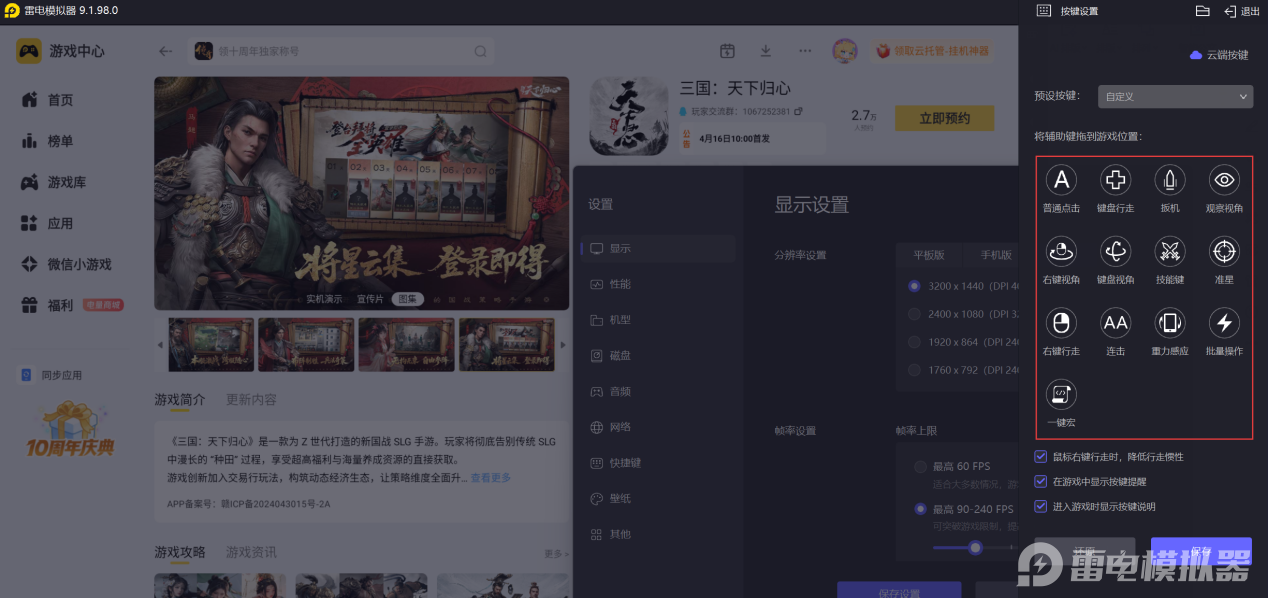Screen dimensions: 1268x598
Task: Select the 右键行走 mouse key icon
Action: (1061, 322)
